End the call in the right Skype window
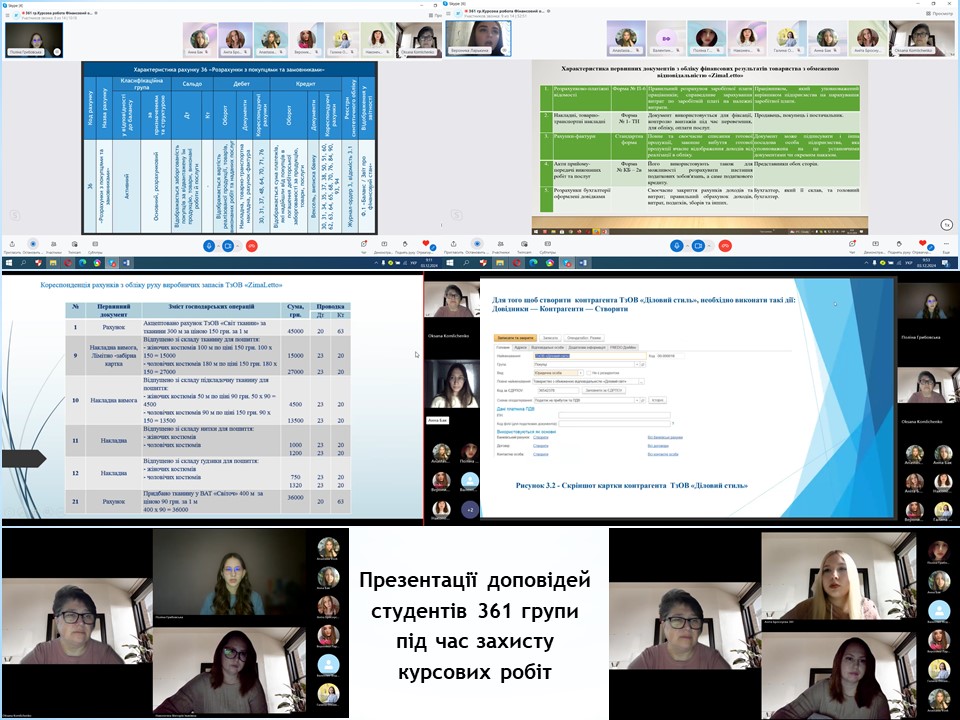This screenshot has width=960, height=720. pyautogui.click(x=725, y=246)
